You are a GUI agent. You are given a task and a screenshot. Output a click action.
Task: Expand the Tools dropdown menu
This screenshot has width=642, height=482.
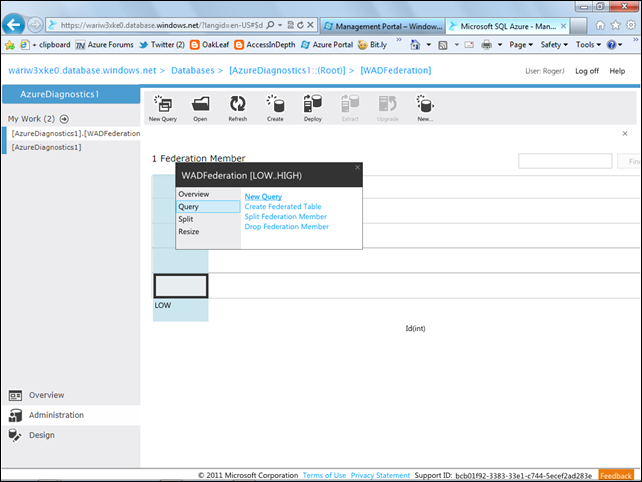(x=588, y=45)
